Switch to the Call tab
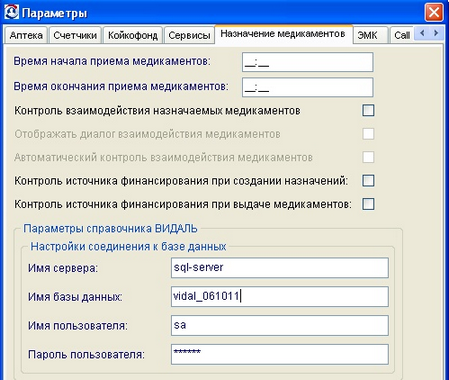 401,35
